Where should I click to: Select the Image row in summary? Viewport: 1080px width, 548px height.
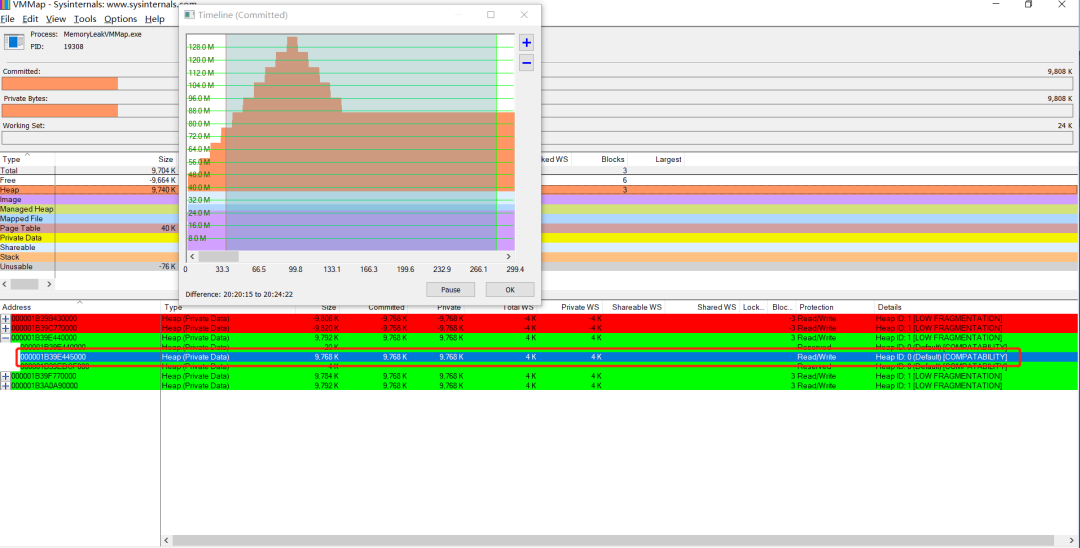(539, 199)
